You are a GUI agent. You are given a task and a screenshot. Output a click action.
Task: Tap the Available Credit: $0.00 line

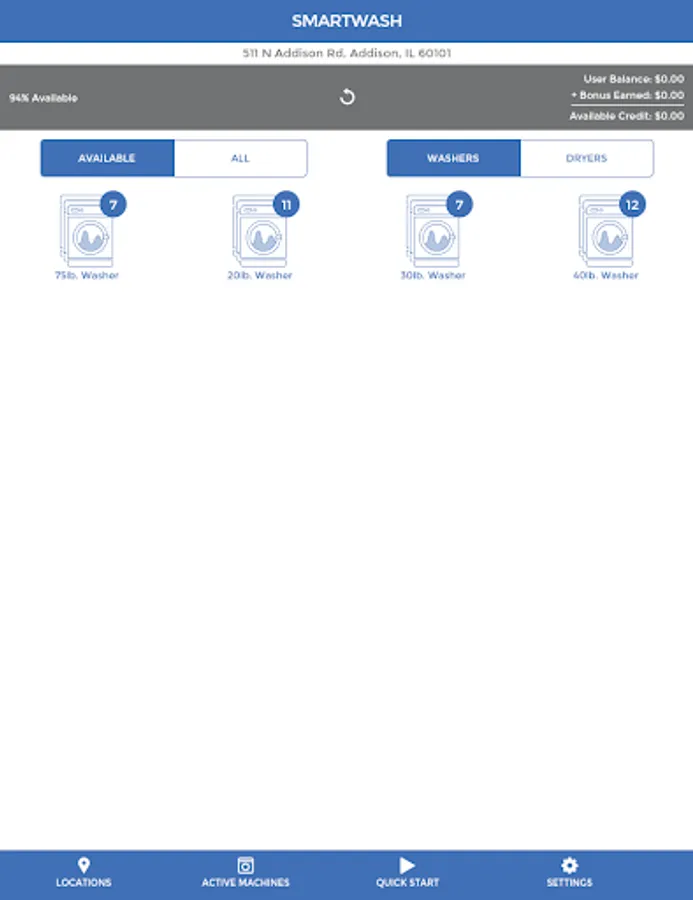[x=627, y=116]
